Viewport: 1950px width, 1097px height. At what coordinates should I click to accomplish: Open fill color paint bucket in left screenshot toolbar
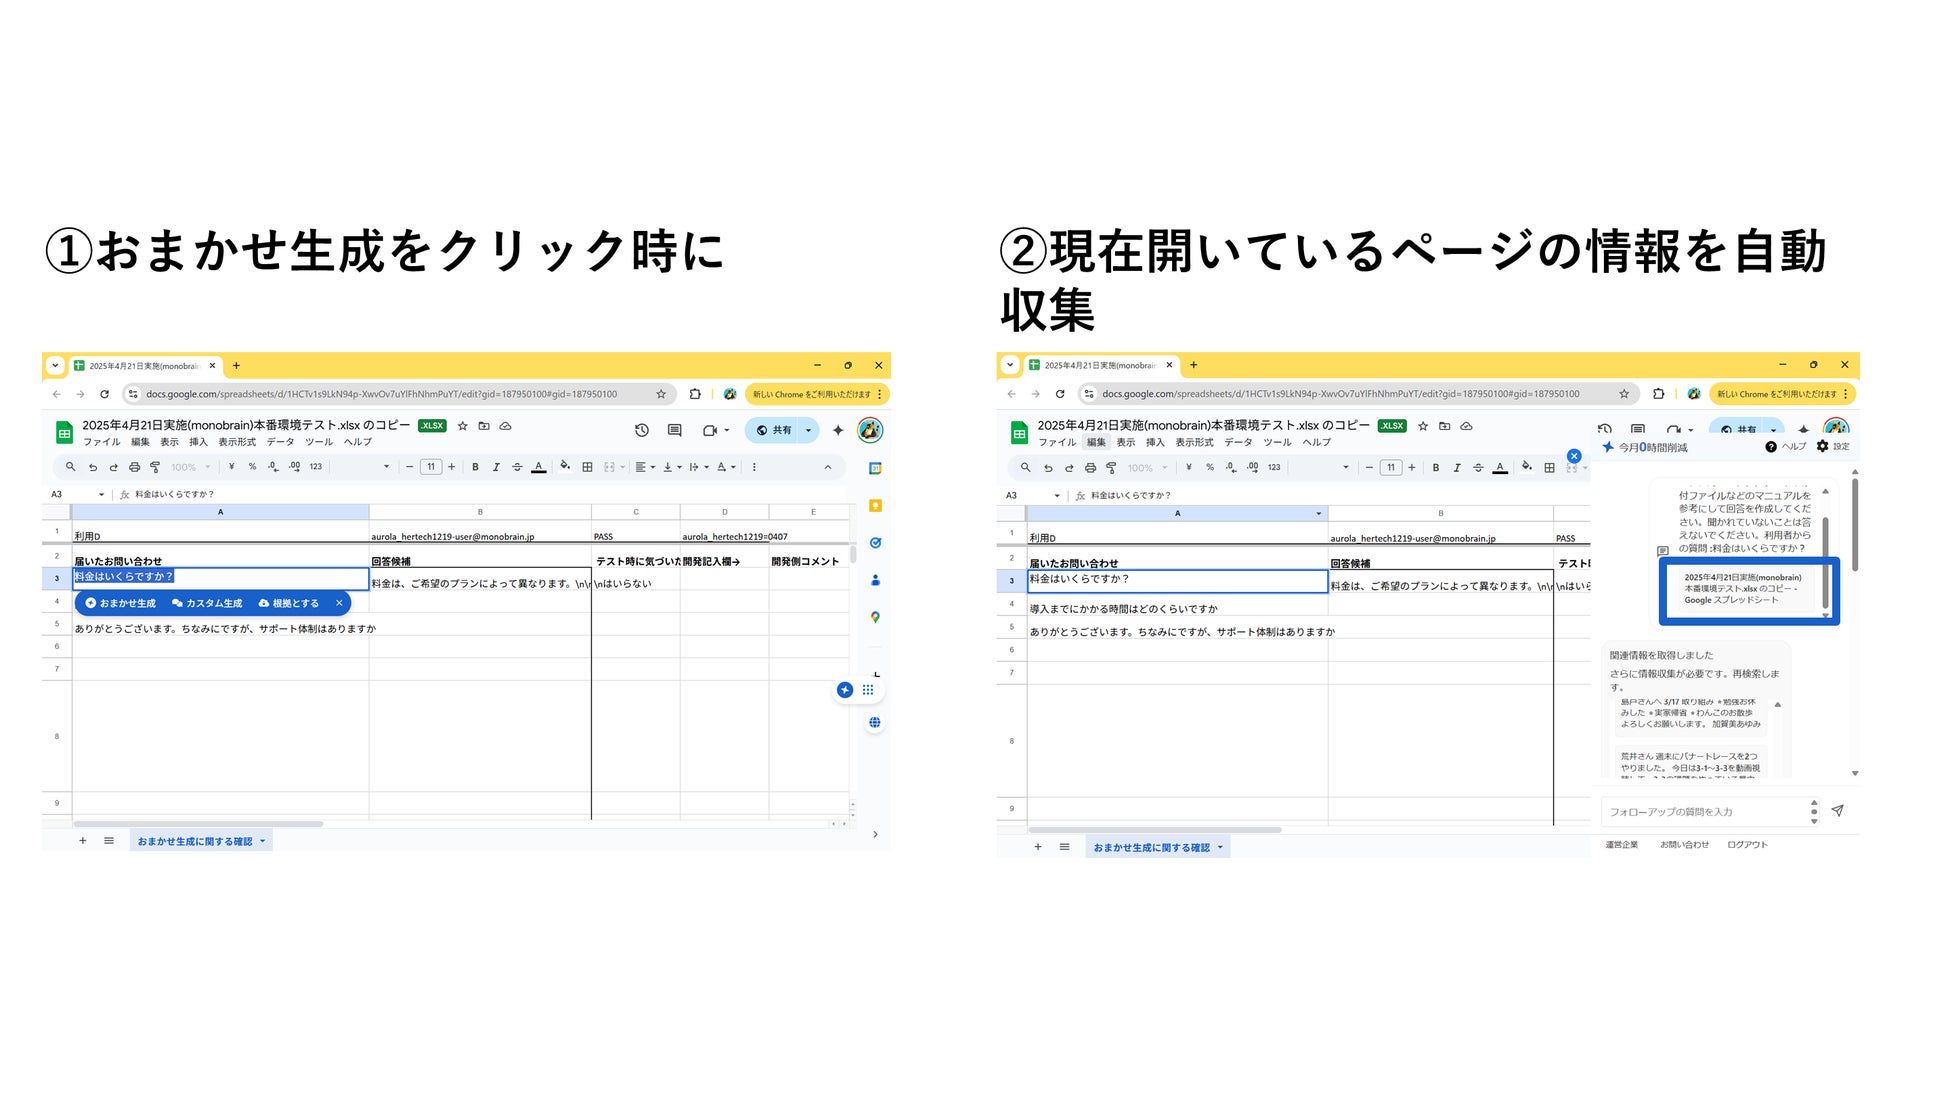[565, 466]
